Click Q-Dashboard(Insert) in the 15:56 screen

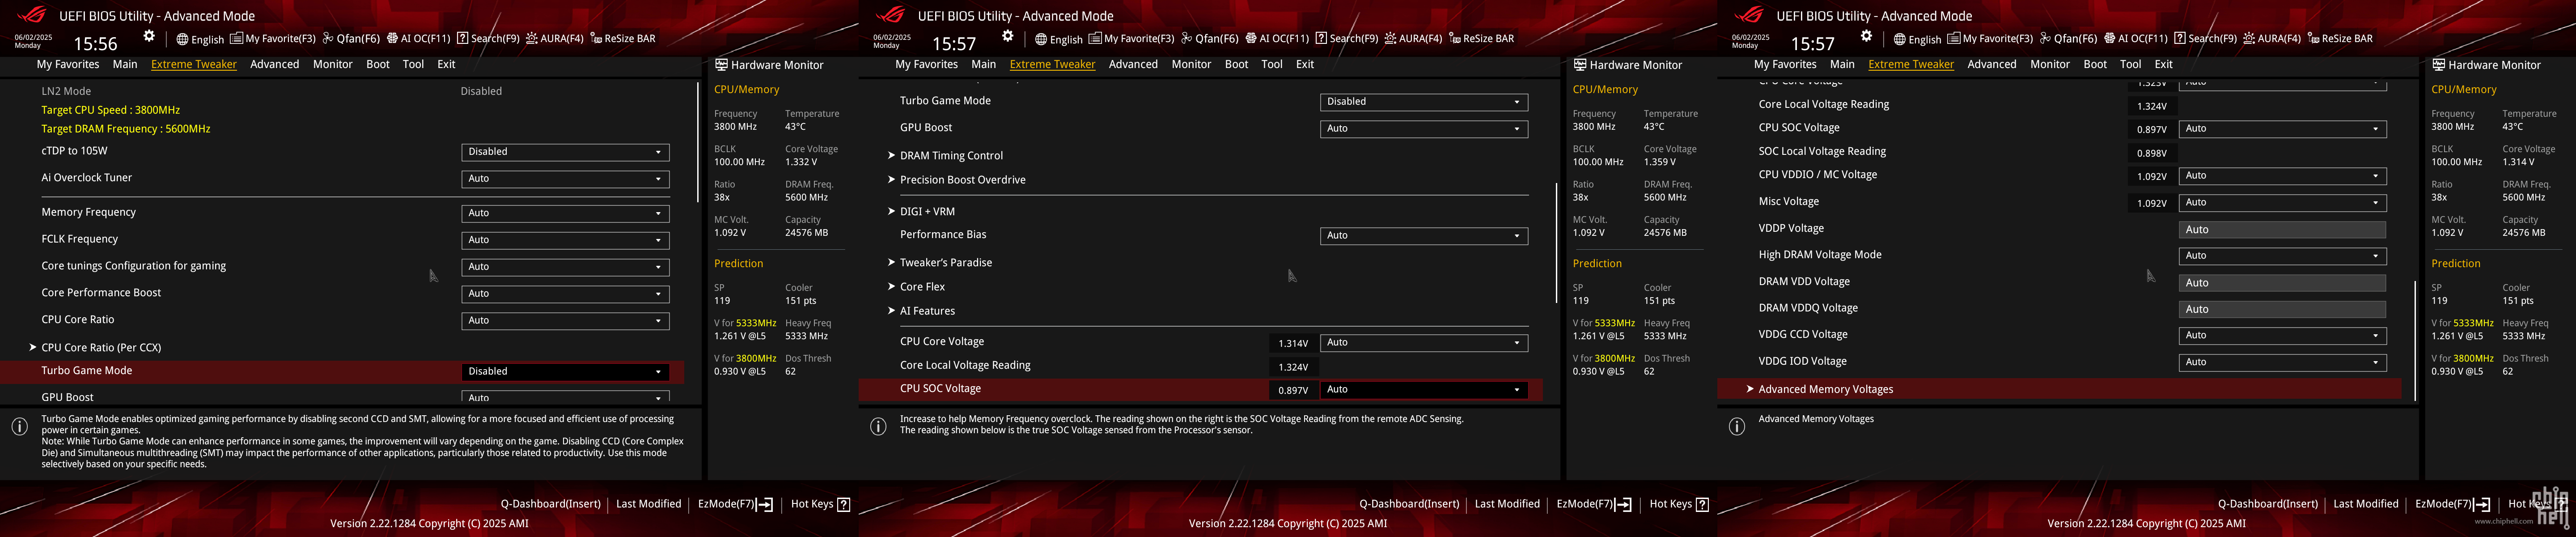(551, 504)
